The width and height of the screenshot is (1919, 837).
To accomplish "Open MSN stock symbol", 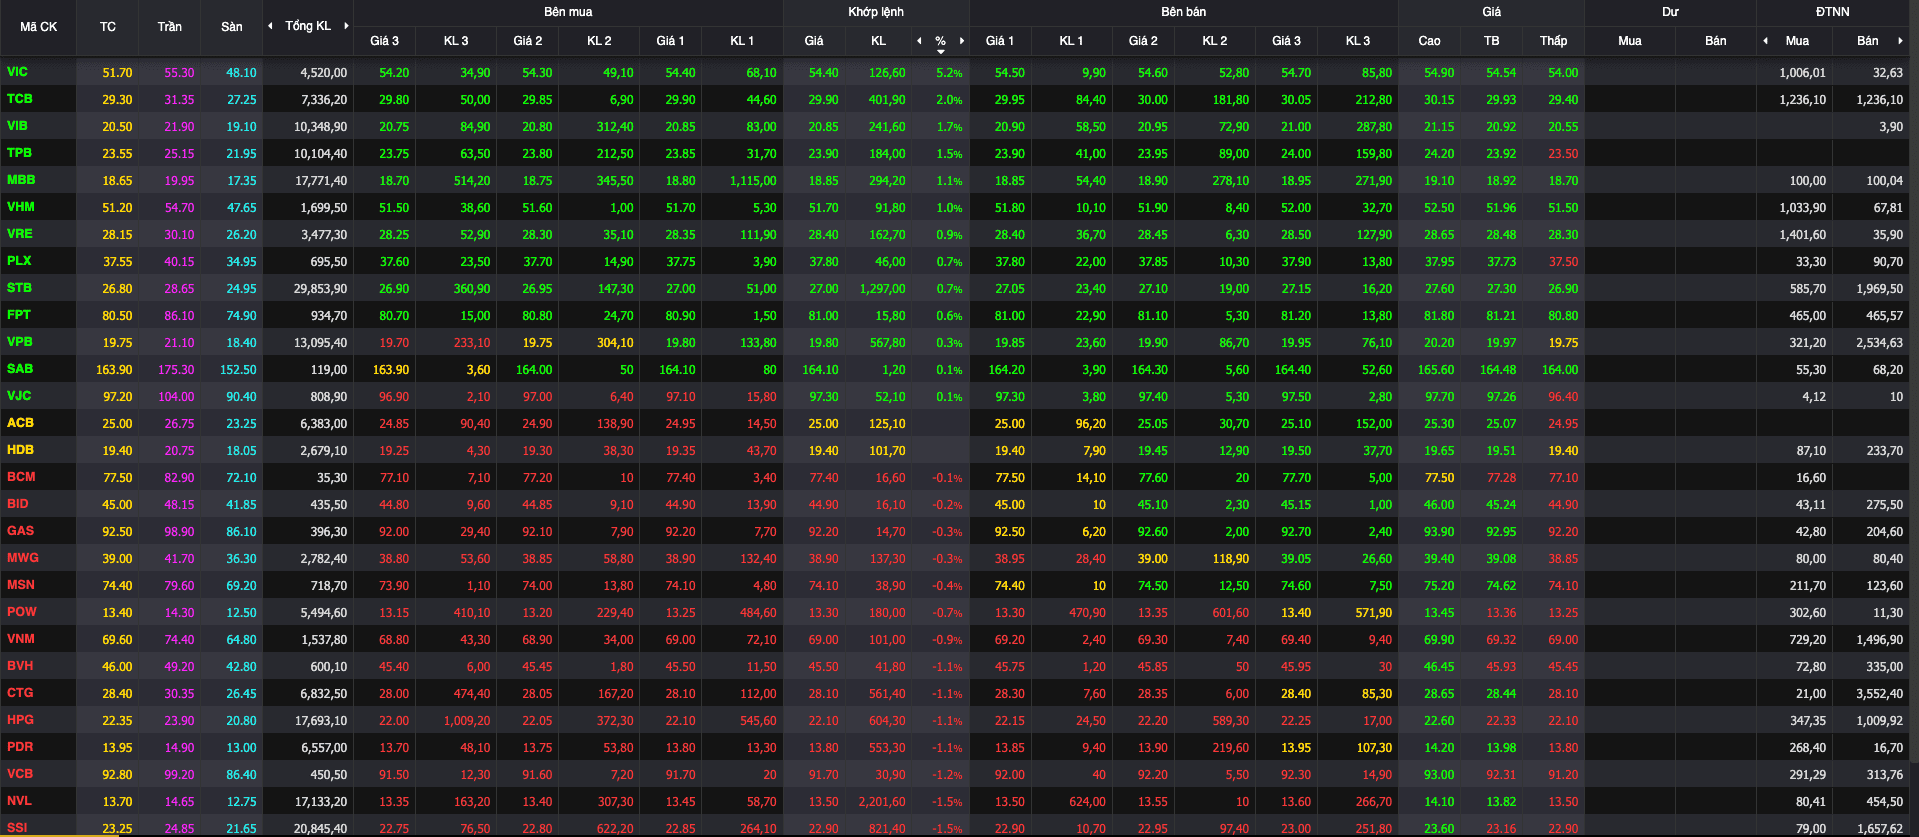I will [21, 585].
